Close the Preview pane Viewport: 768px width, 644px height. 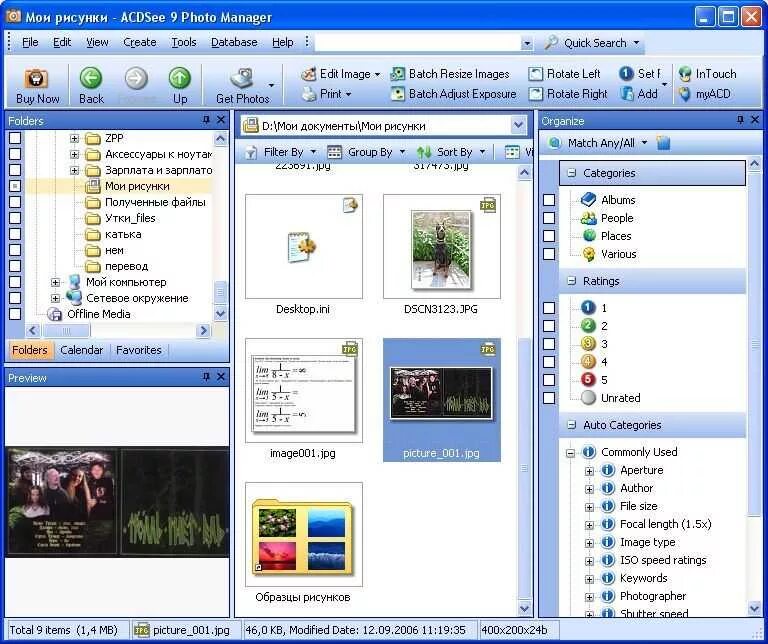tap(221, 377)
